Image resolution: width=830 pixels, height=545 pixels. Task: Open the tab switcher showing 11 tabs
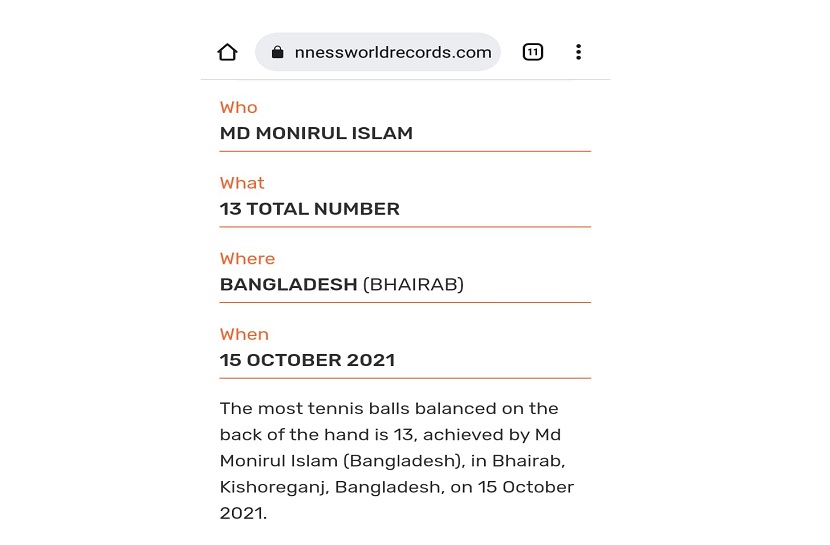coord(533,52)
